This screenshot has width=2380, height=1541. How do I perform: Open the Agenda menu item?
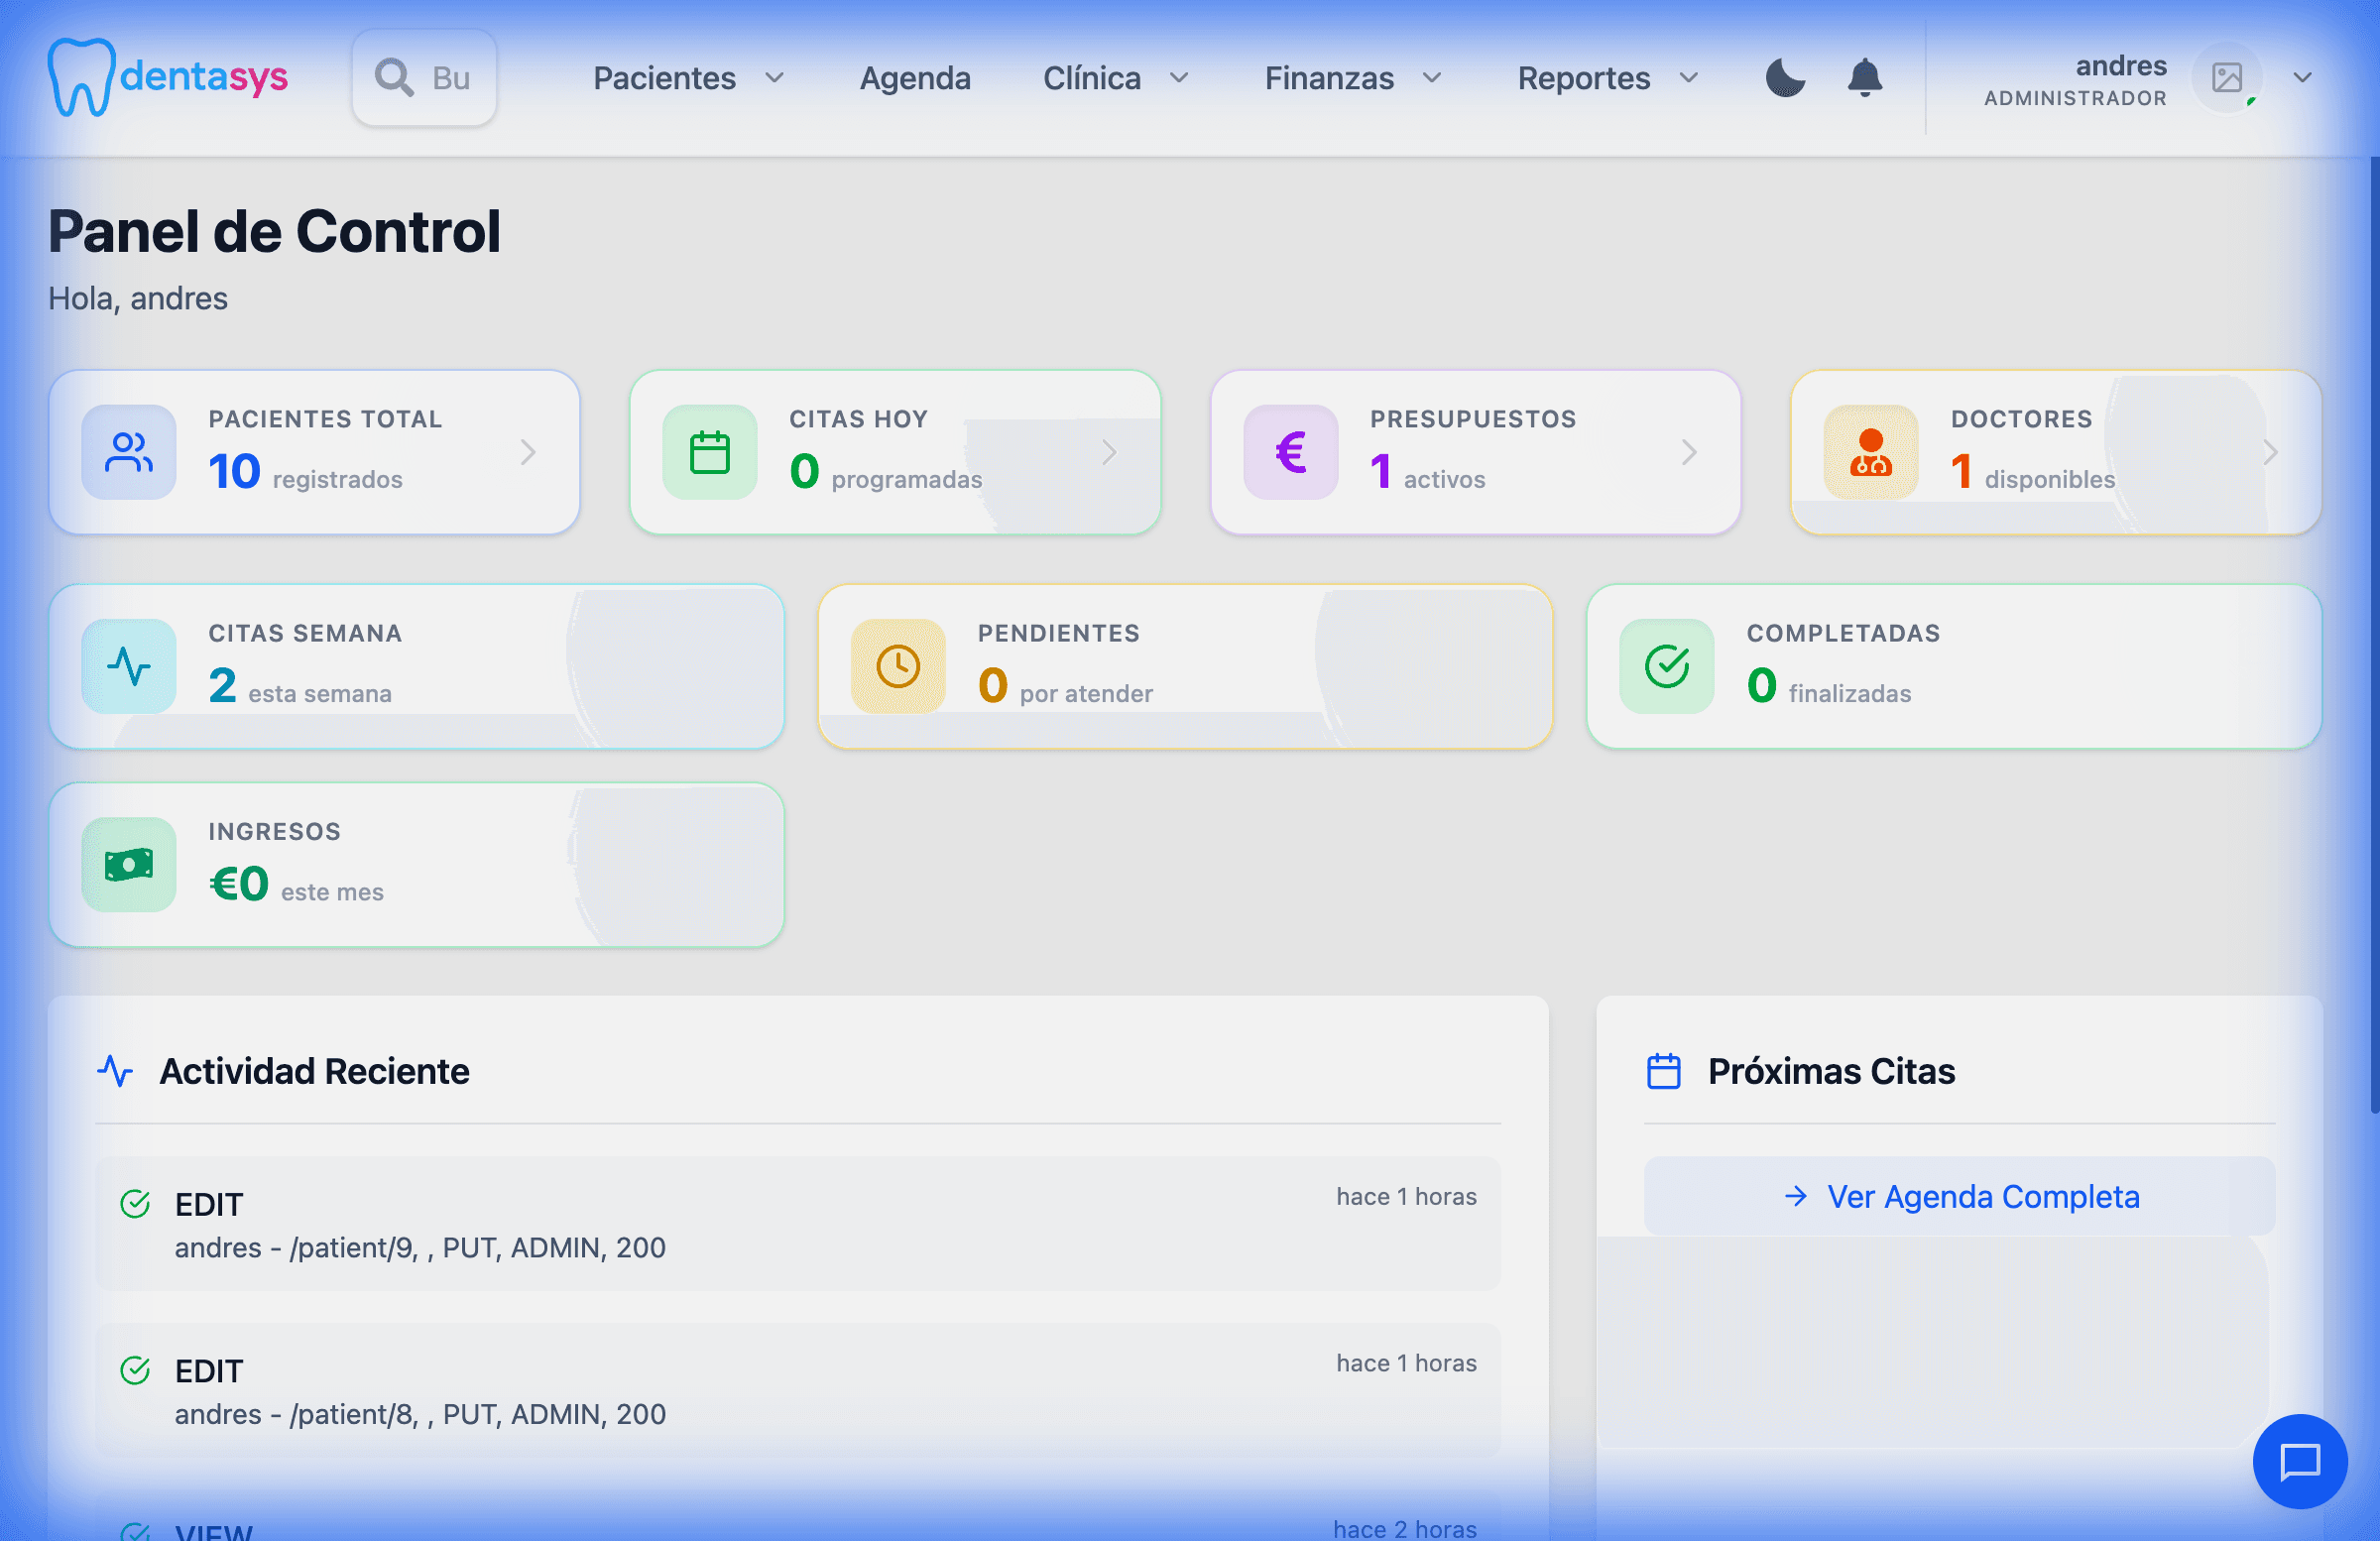[914, 78]
